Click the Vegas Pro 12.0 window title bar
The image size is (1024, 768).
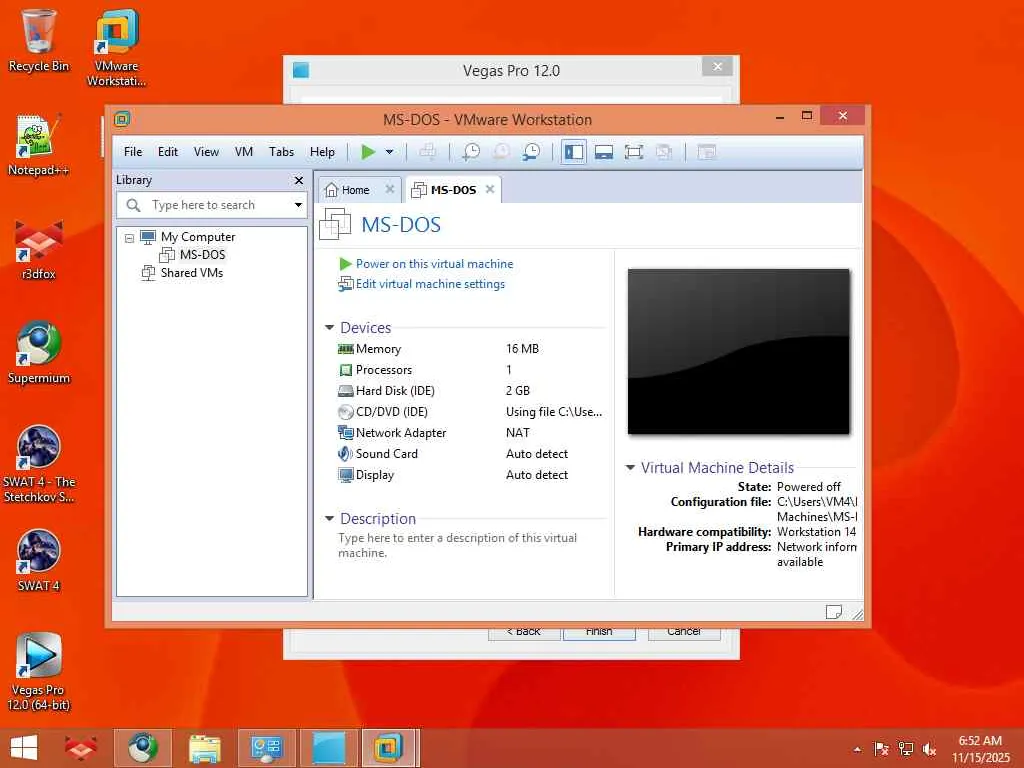(x=511, y=71)
